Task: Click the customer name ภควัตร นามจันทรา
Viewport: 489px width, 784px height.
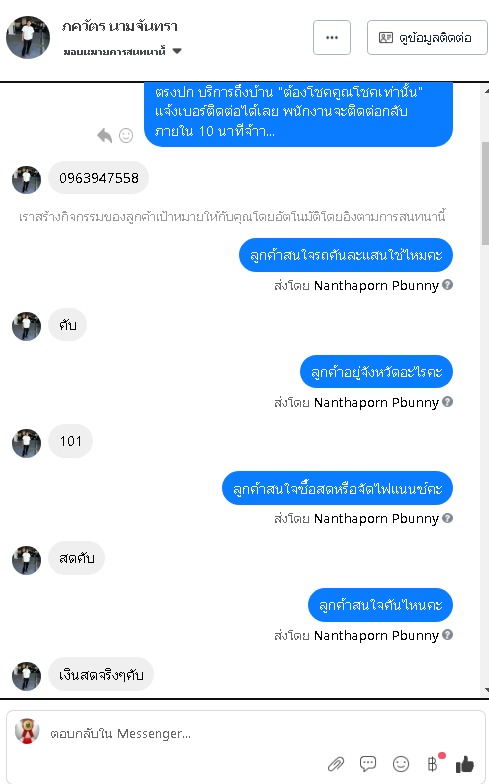Action: coord(120,26)
